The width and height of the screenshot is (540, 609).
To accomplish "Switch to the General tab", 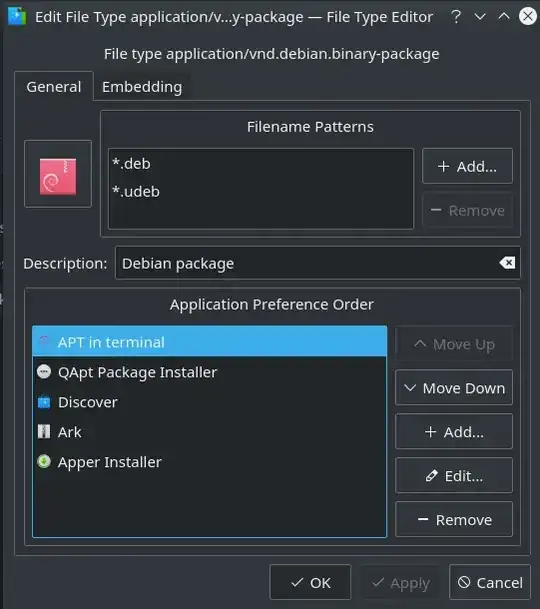I will 54,87.
